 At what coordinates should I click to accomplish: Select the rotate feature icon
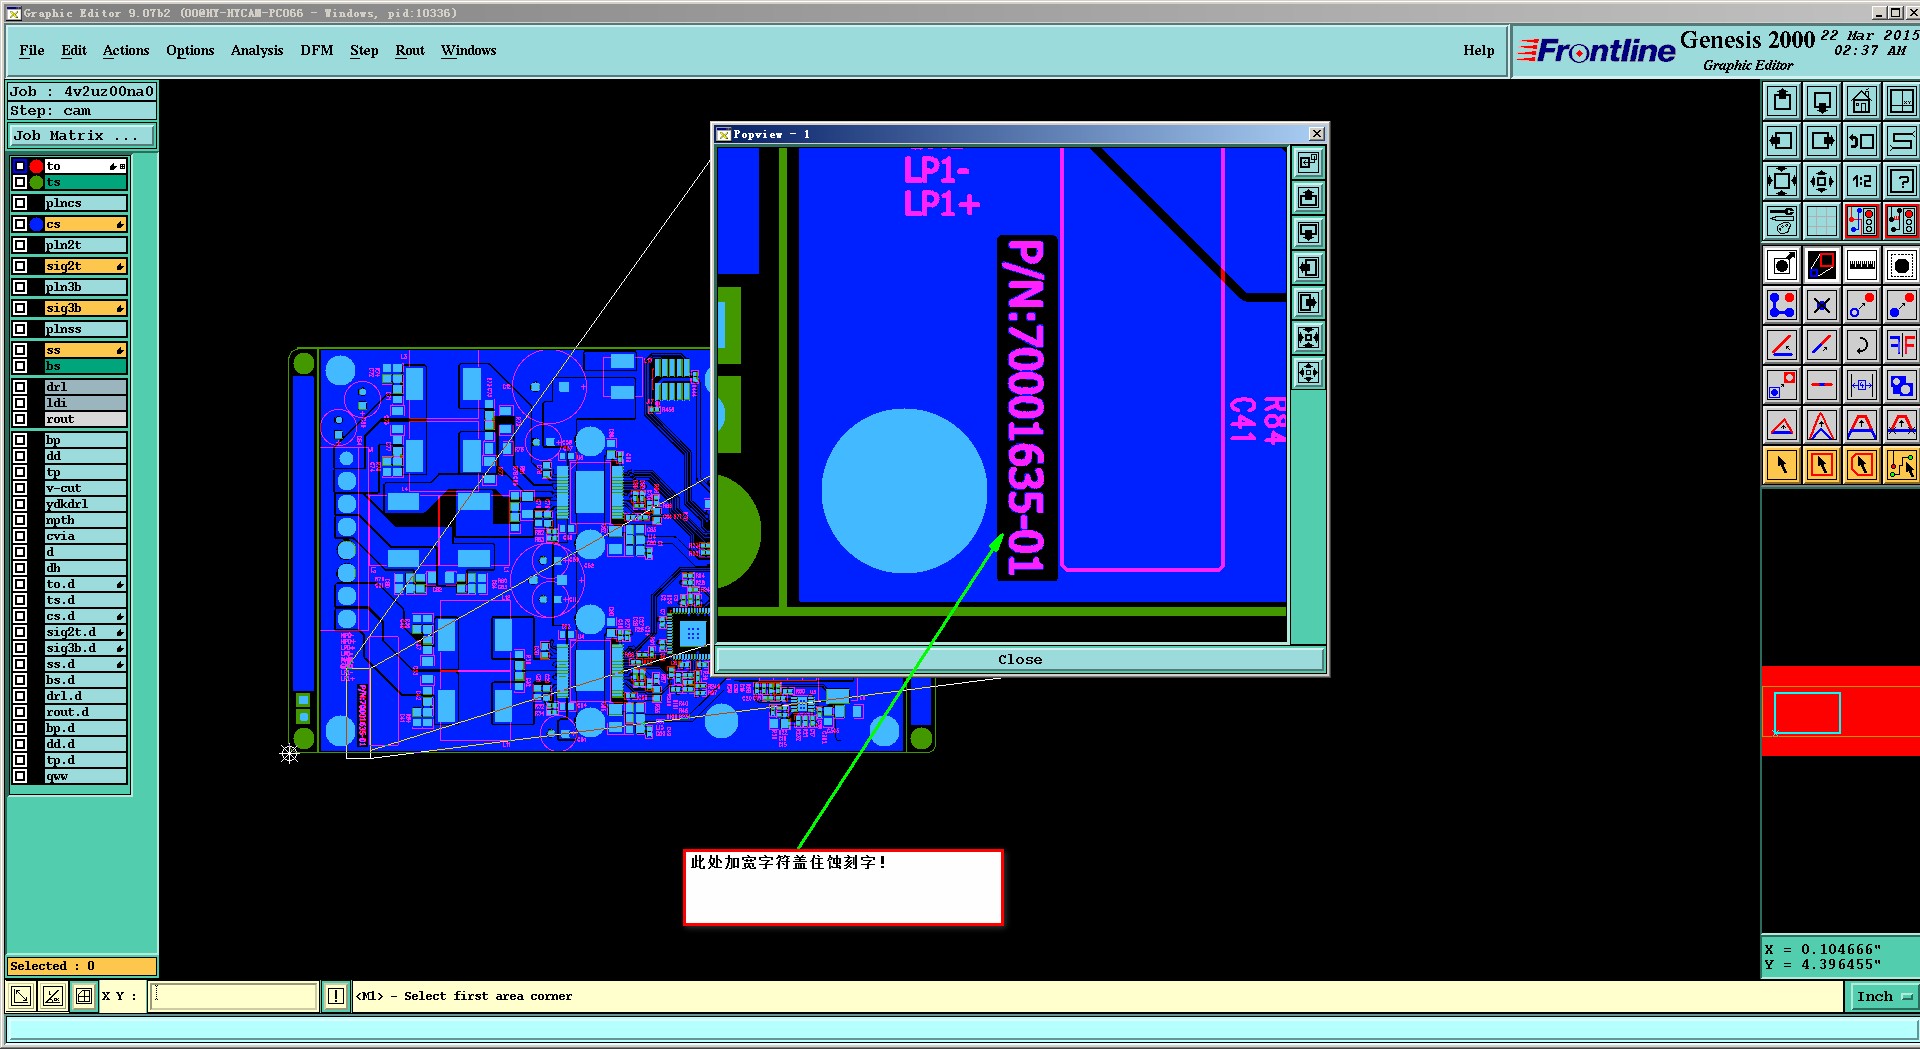[x=1861, y=345]
